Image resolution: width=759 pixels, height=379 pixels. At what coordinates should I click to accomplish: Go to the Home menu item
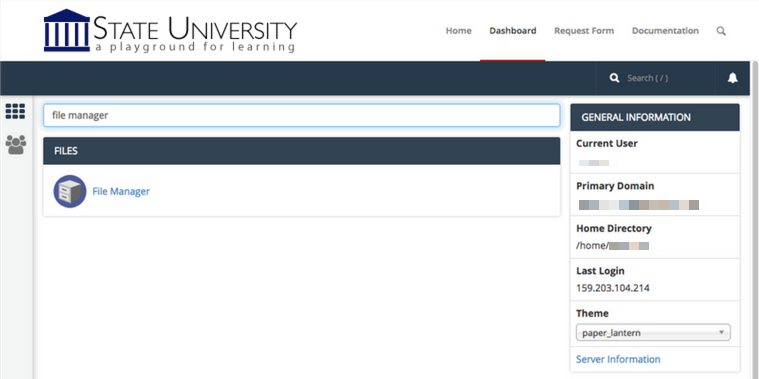click(458, 31)
